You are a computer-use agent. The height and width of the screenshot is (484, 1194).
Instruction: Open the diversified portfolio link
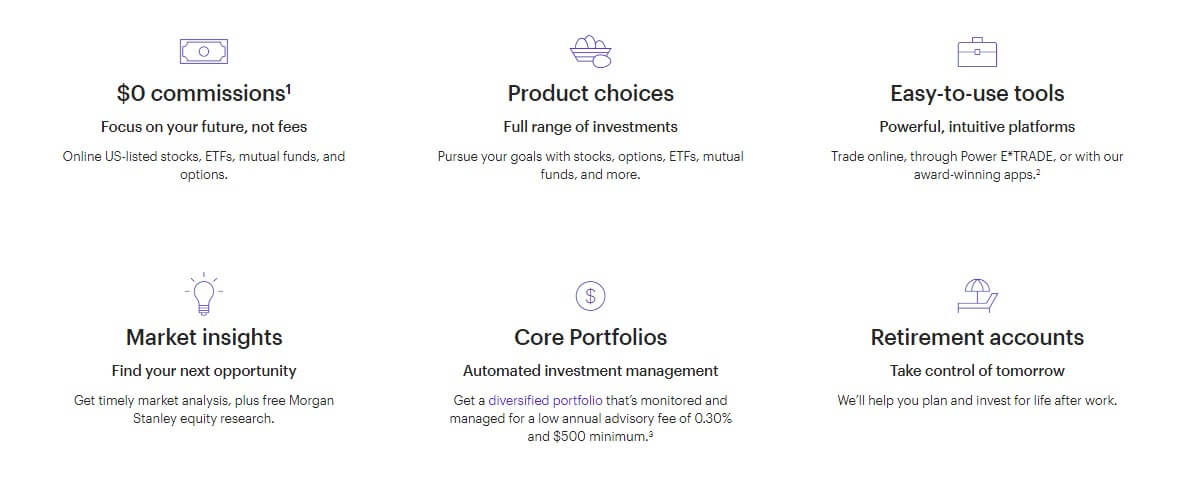pyautogui.click(x=546, y=400)
